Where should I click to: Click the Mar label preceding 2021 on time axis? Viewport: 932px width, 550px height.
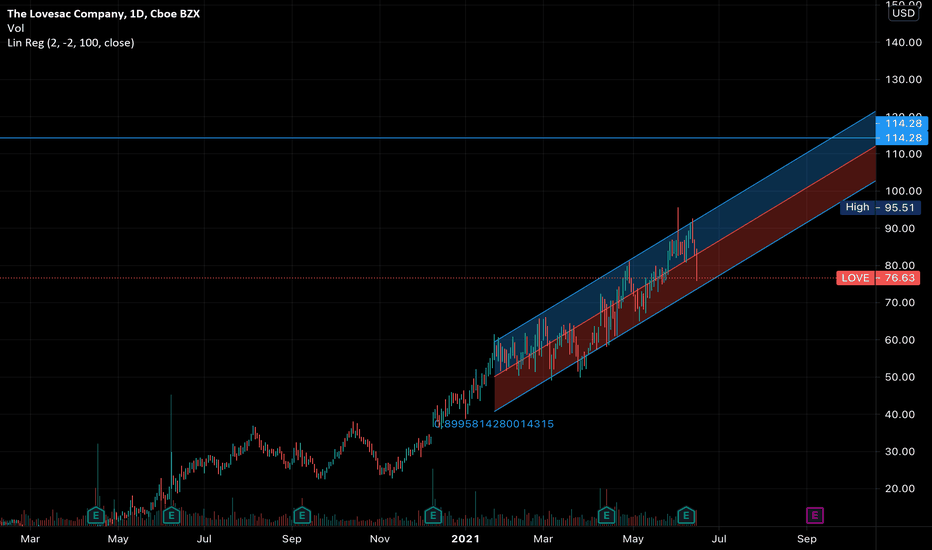click(x=30, y=539)
